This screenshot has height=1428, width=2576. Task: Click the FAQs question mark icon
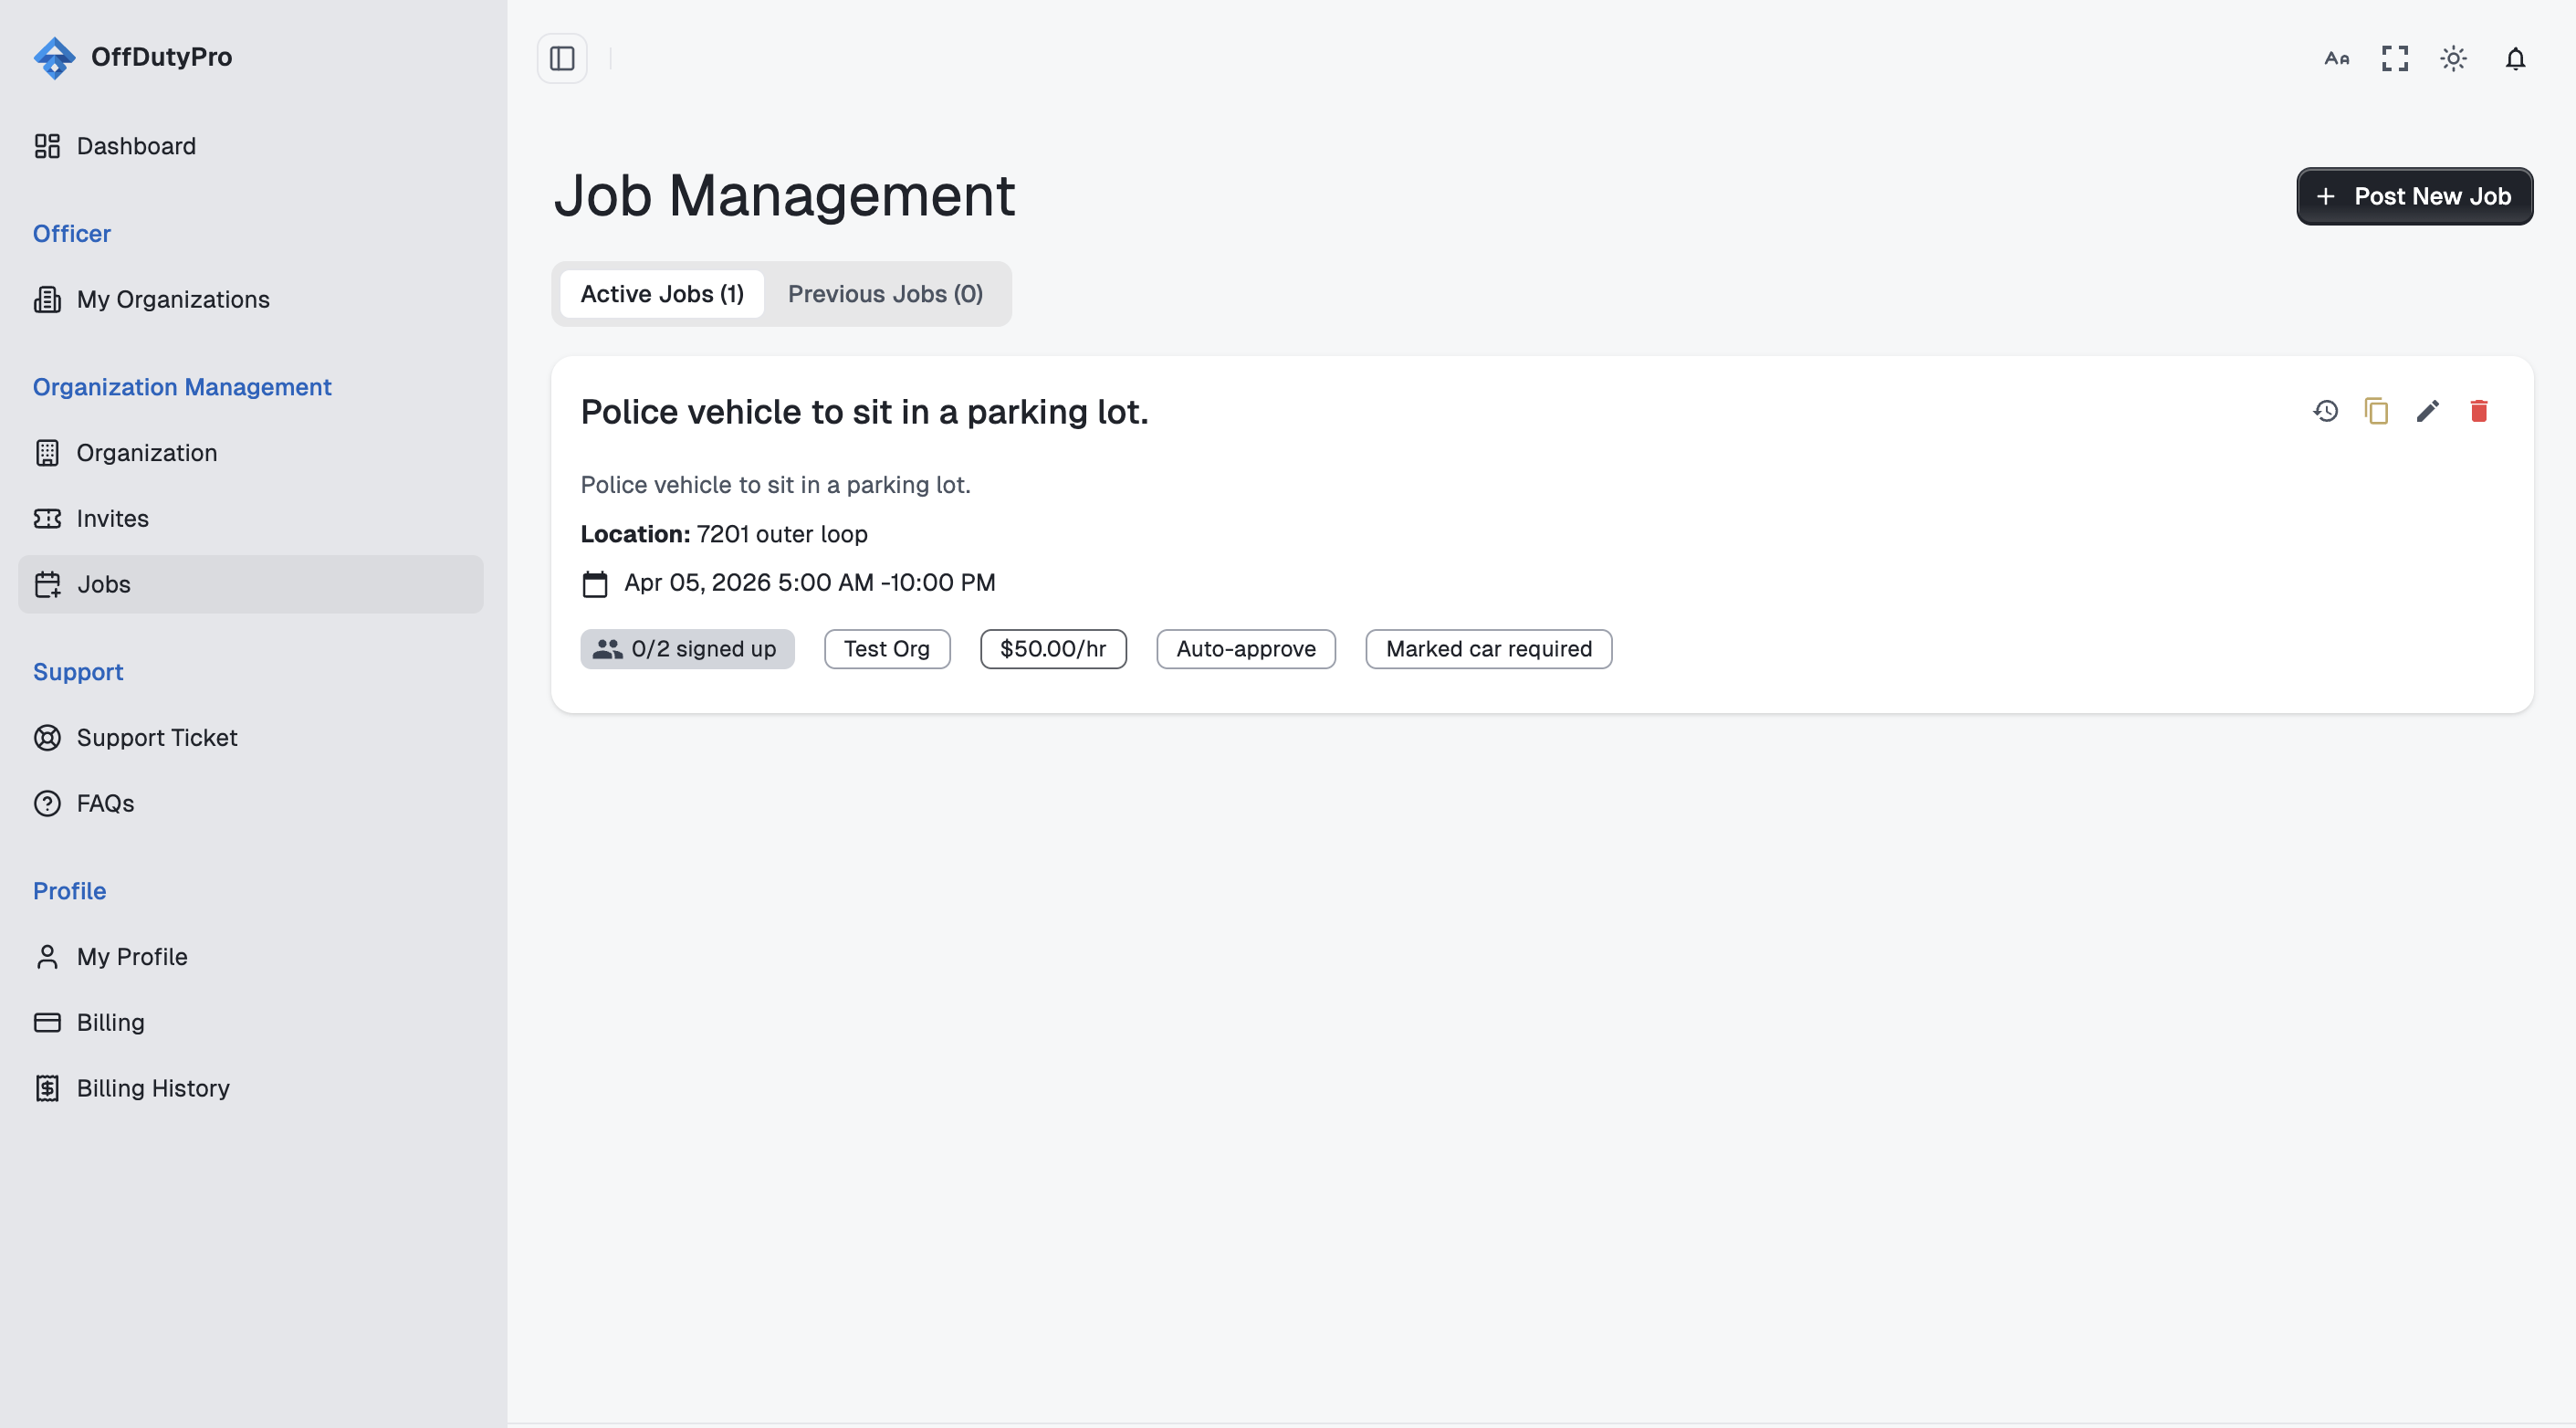47,803
